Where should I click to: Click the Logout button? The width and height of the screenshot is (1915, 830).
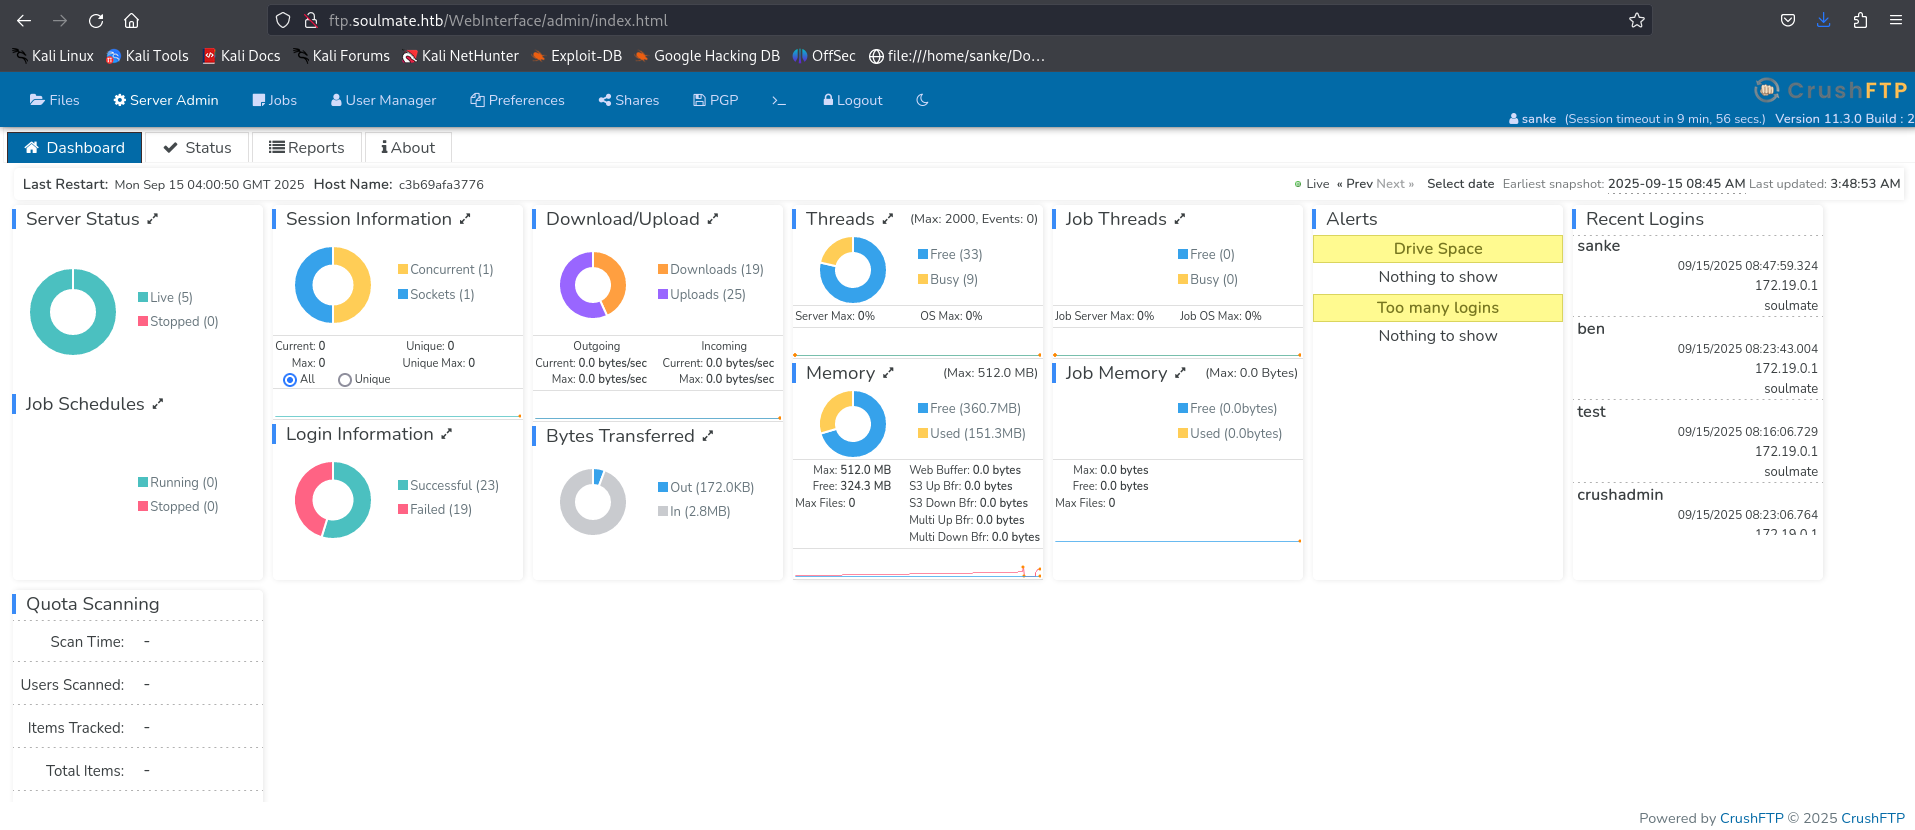point(852,100)
